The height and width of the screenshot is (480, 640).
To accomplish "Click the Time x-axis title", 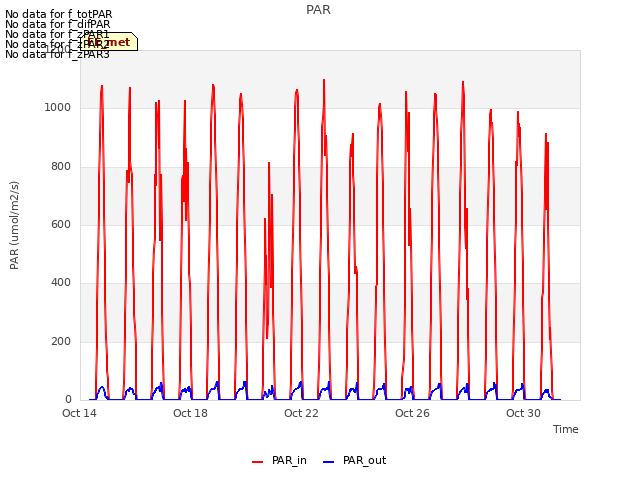I will [566, 429].
